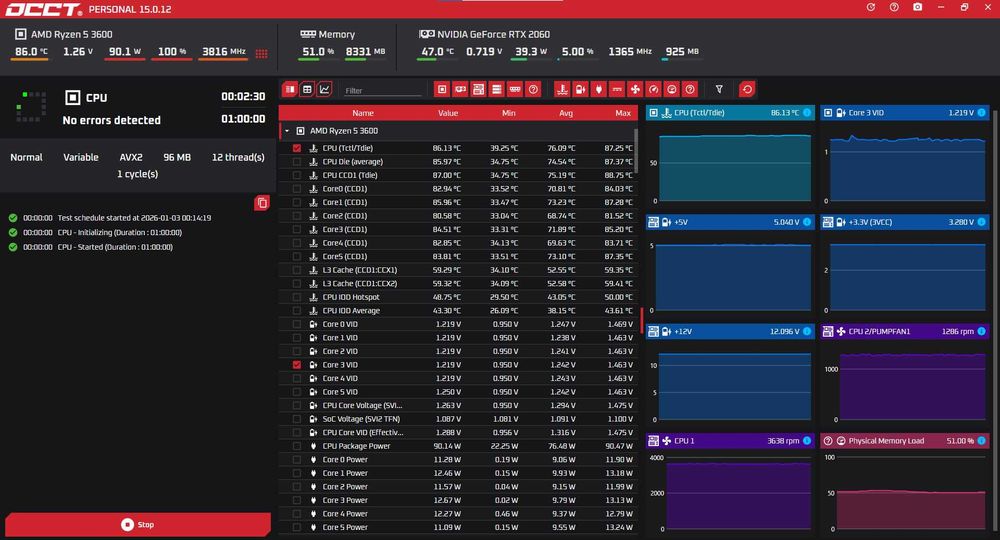This screenshot has height=540, width=1000.
Task: Click the filter funnel icon
Action: coord(719,89)
